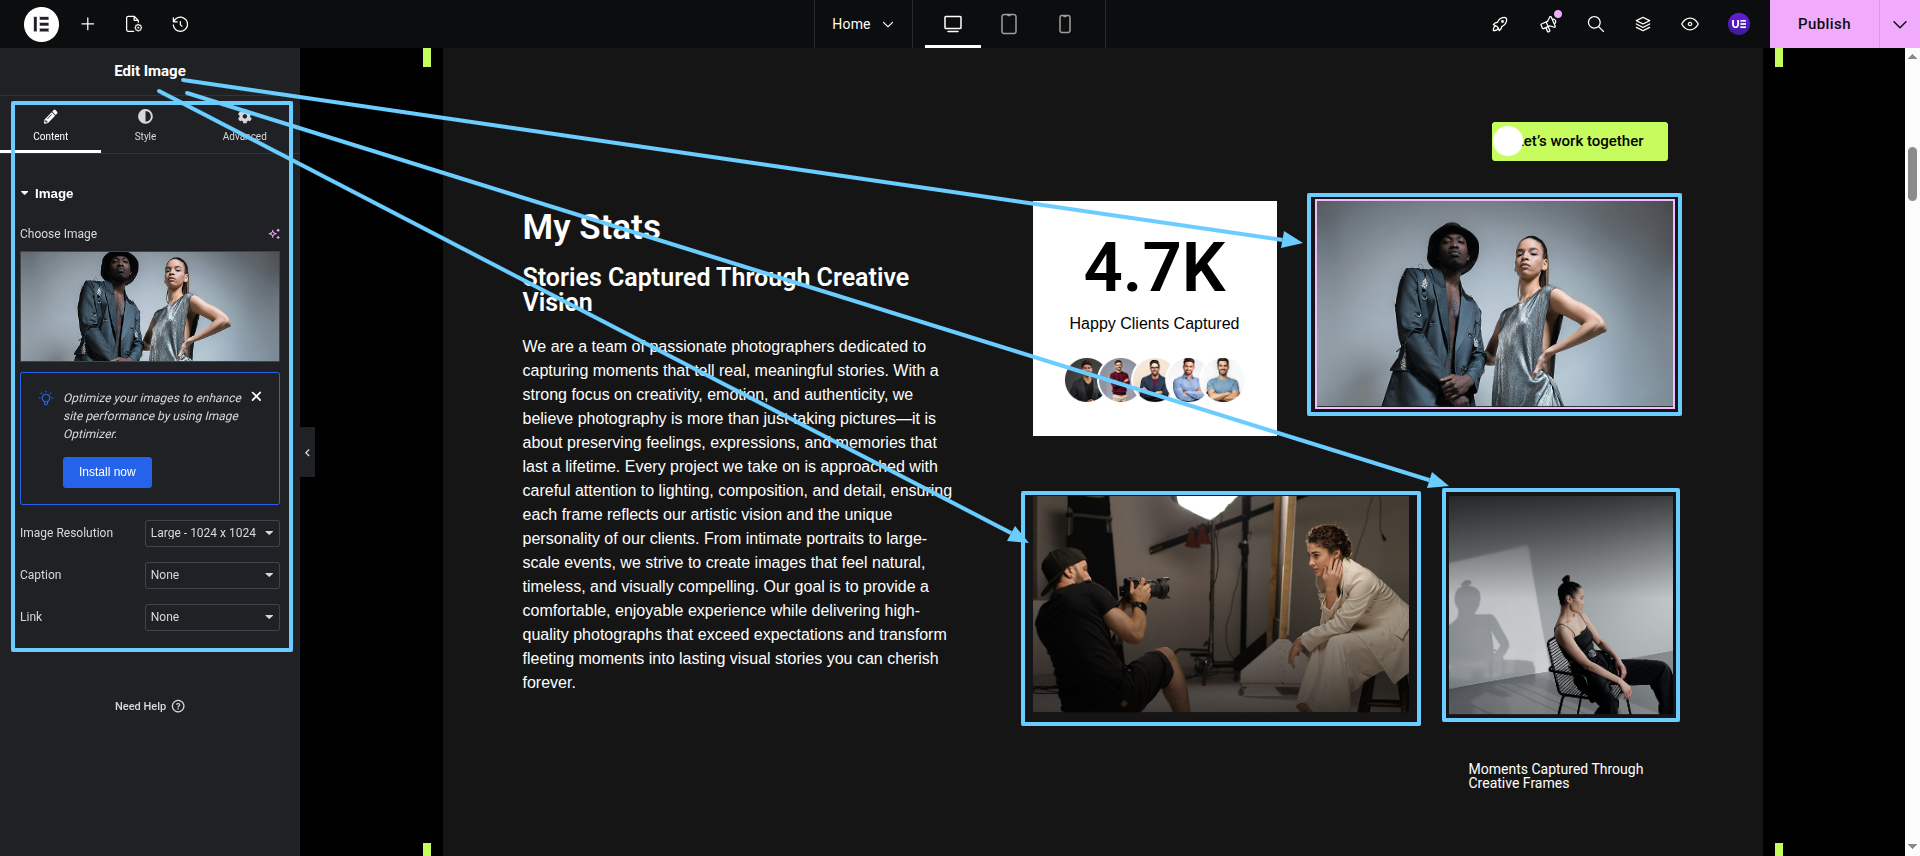Open the Finder search icon
1920x856 pixels.
coord(1596,24)
